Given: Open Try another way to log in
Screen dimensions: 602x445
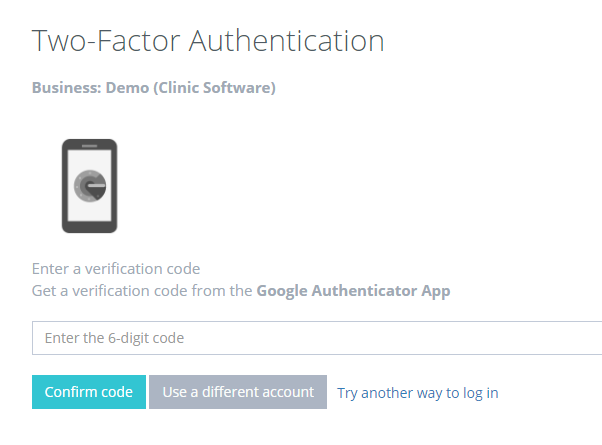Looking at the screenshot, I should (x=417, y=393).
